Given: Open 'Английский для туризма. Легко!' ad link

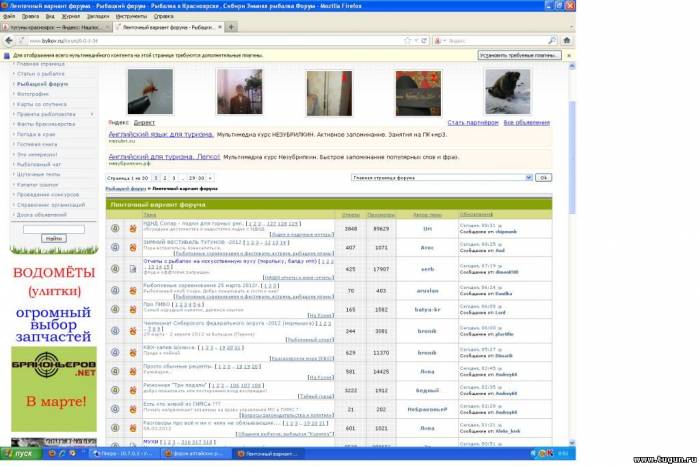Looking at the screenshot, I should tap(164, 157).
